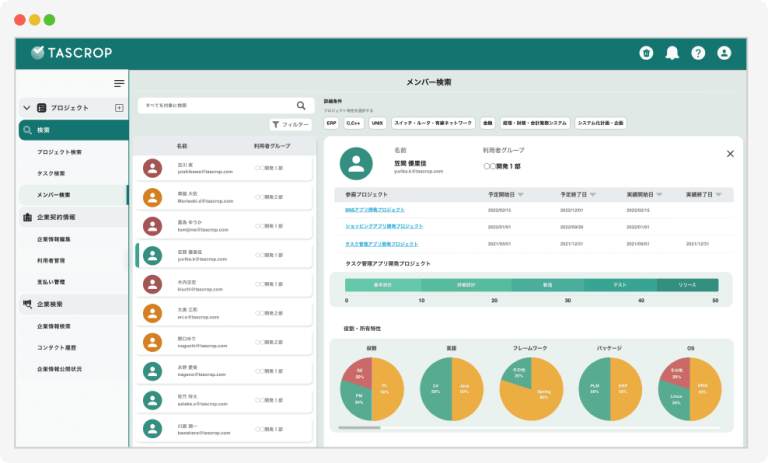This screenshot has width=768, height=463.
Task: Open the help question mark icon
Action: (x=698, y=53)
